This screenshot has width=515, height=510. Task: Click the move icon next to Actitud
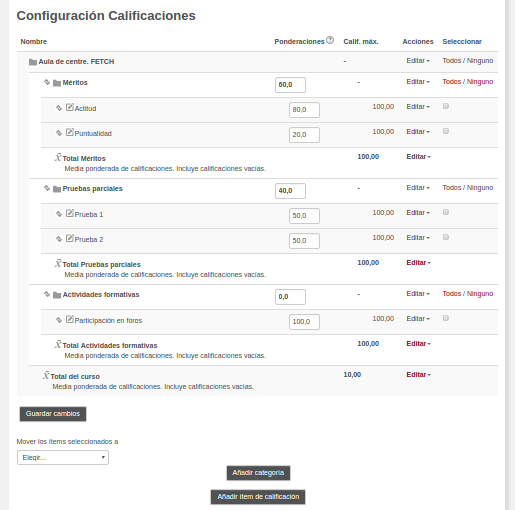click(59, 108)
